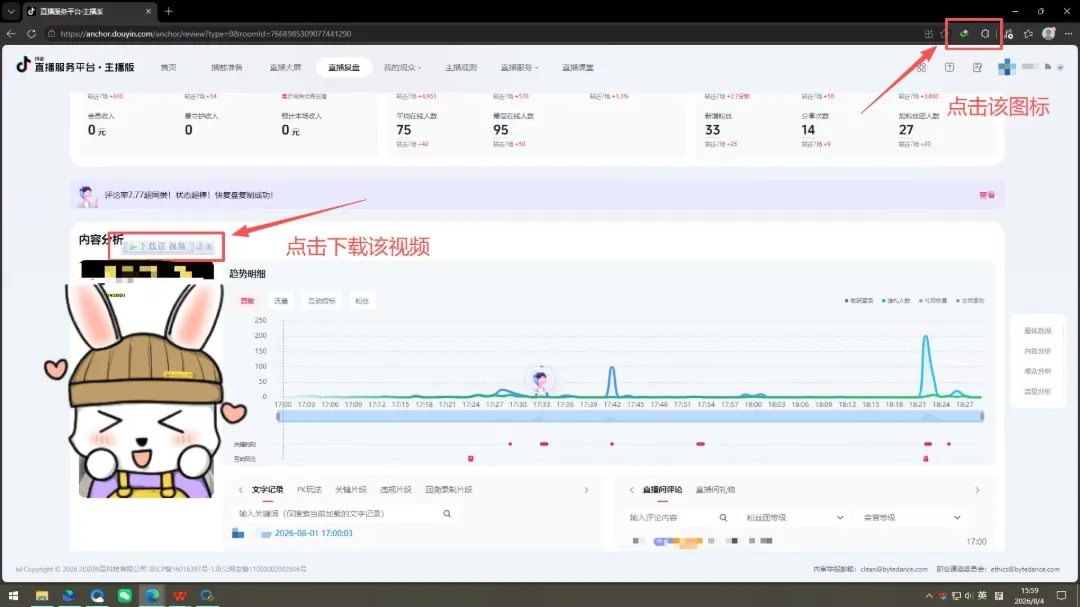
Task: Switch to PK玩法 tab
Action: (309, 490)
